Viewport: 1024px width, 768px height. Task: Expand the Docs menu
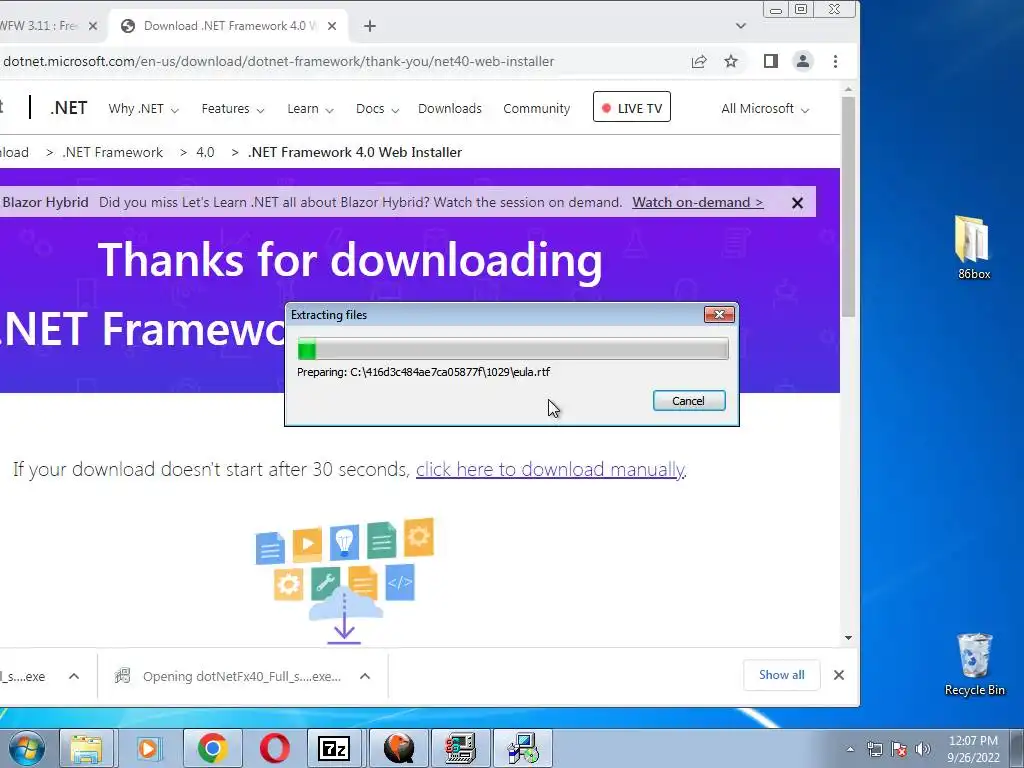377,108
